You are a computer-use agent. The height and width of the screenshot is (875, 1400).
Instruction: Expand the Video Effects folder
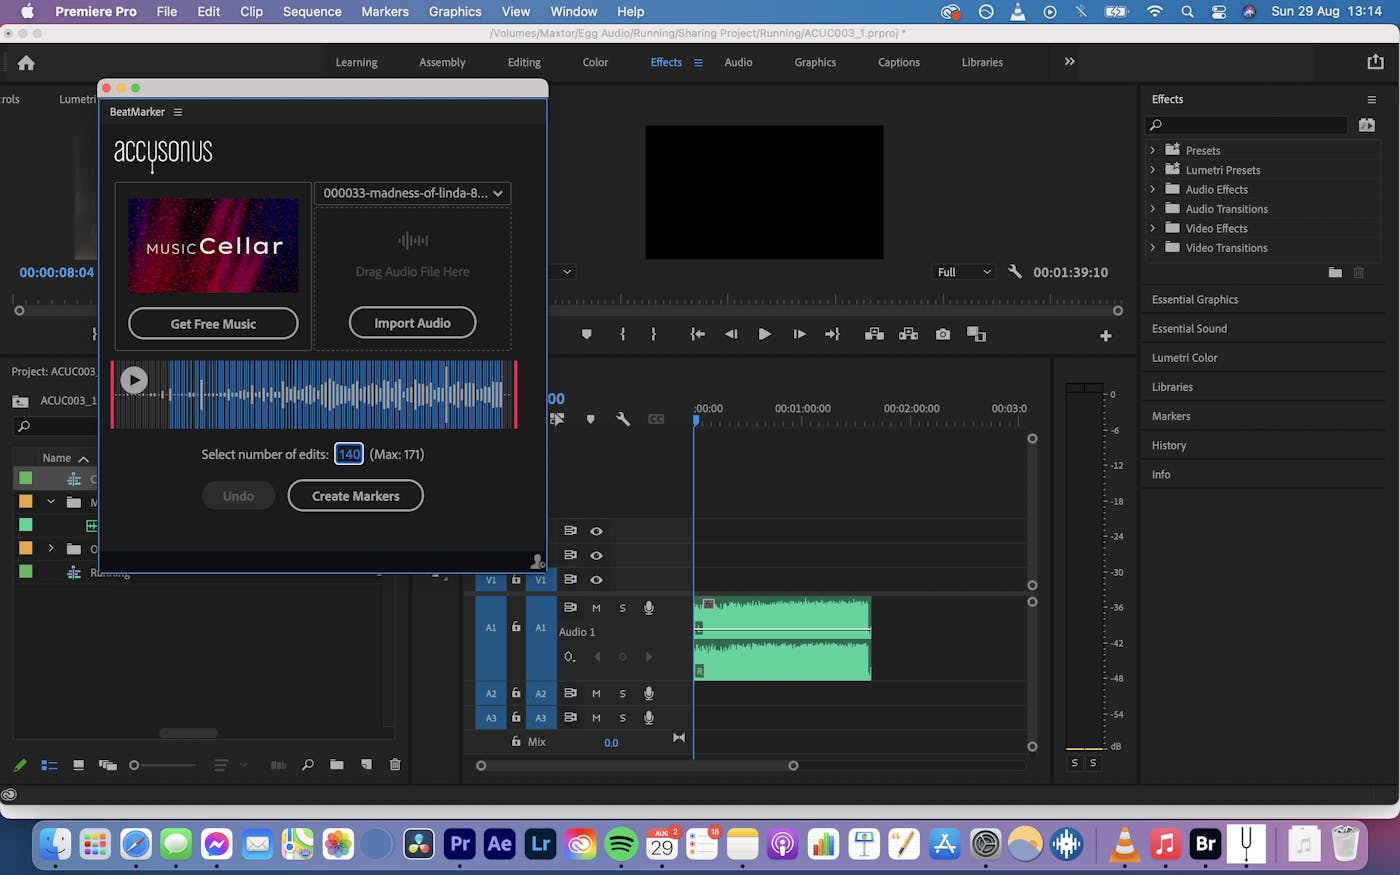(1153, 228)
